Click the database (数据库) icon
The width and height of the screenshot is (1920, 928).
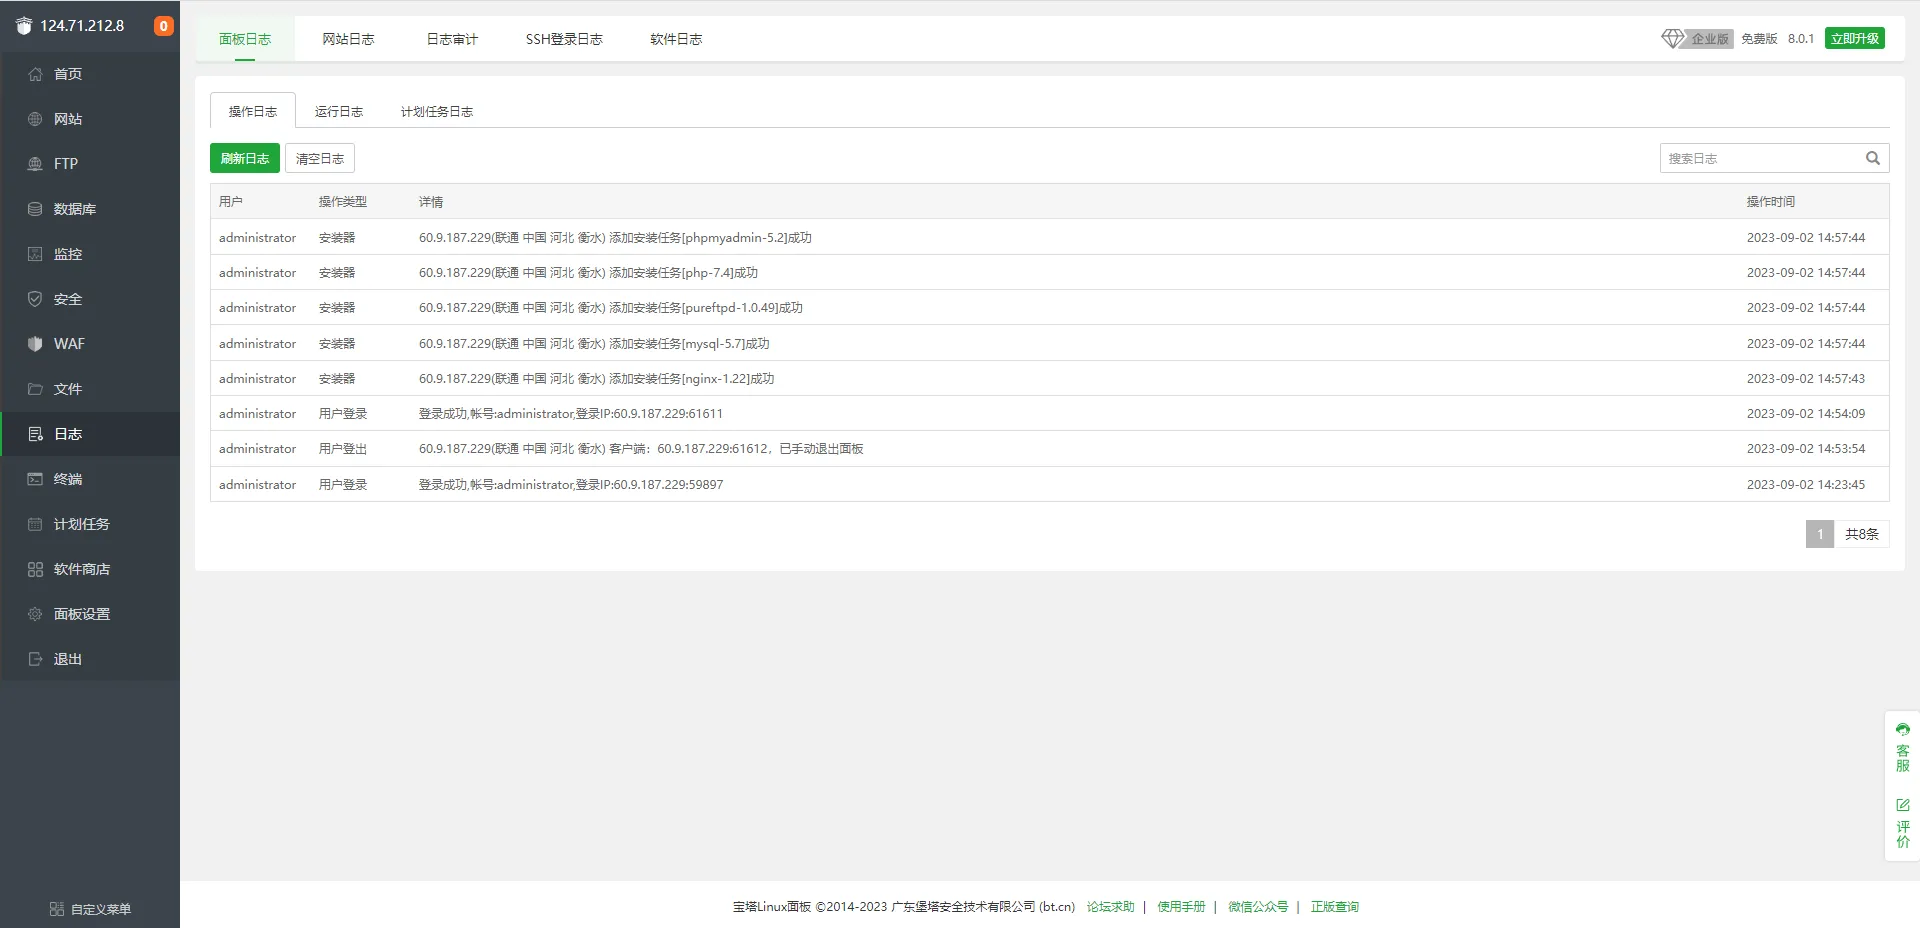pyautogui.click(x=35, y=209)
